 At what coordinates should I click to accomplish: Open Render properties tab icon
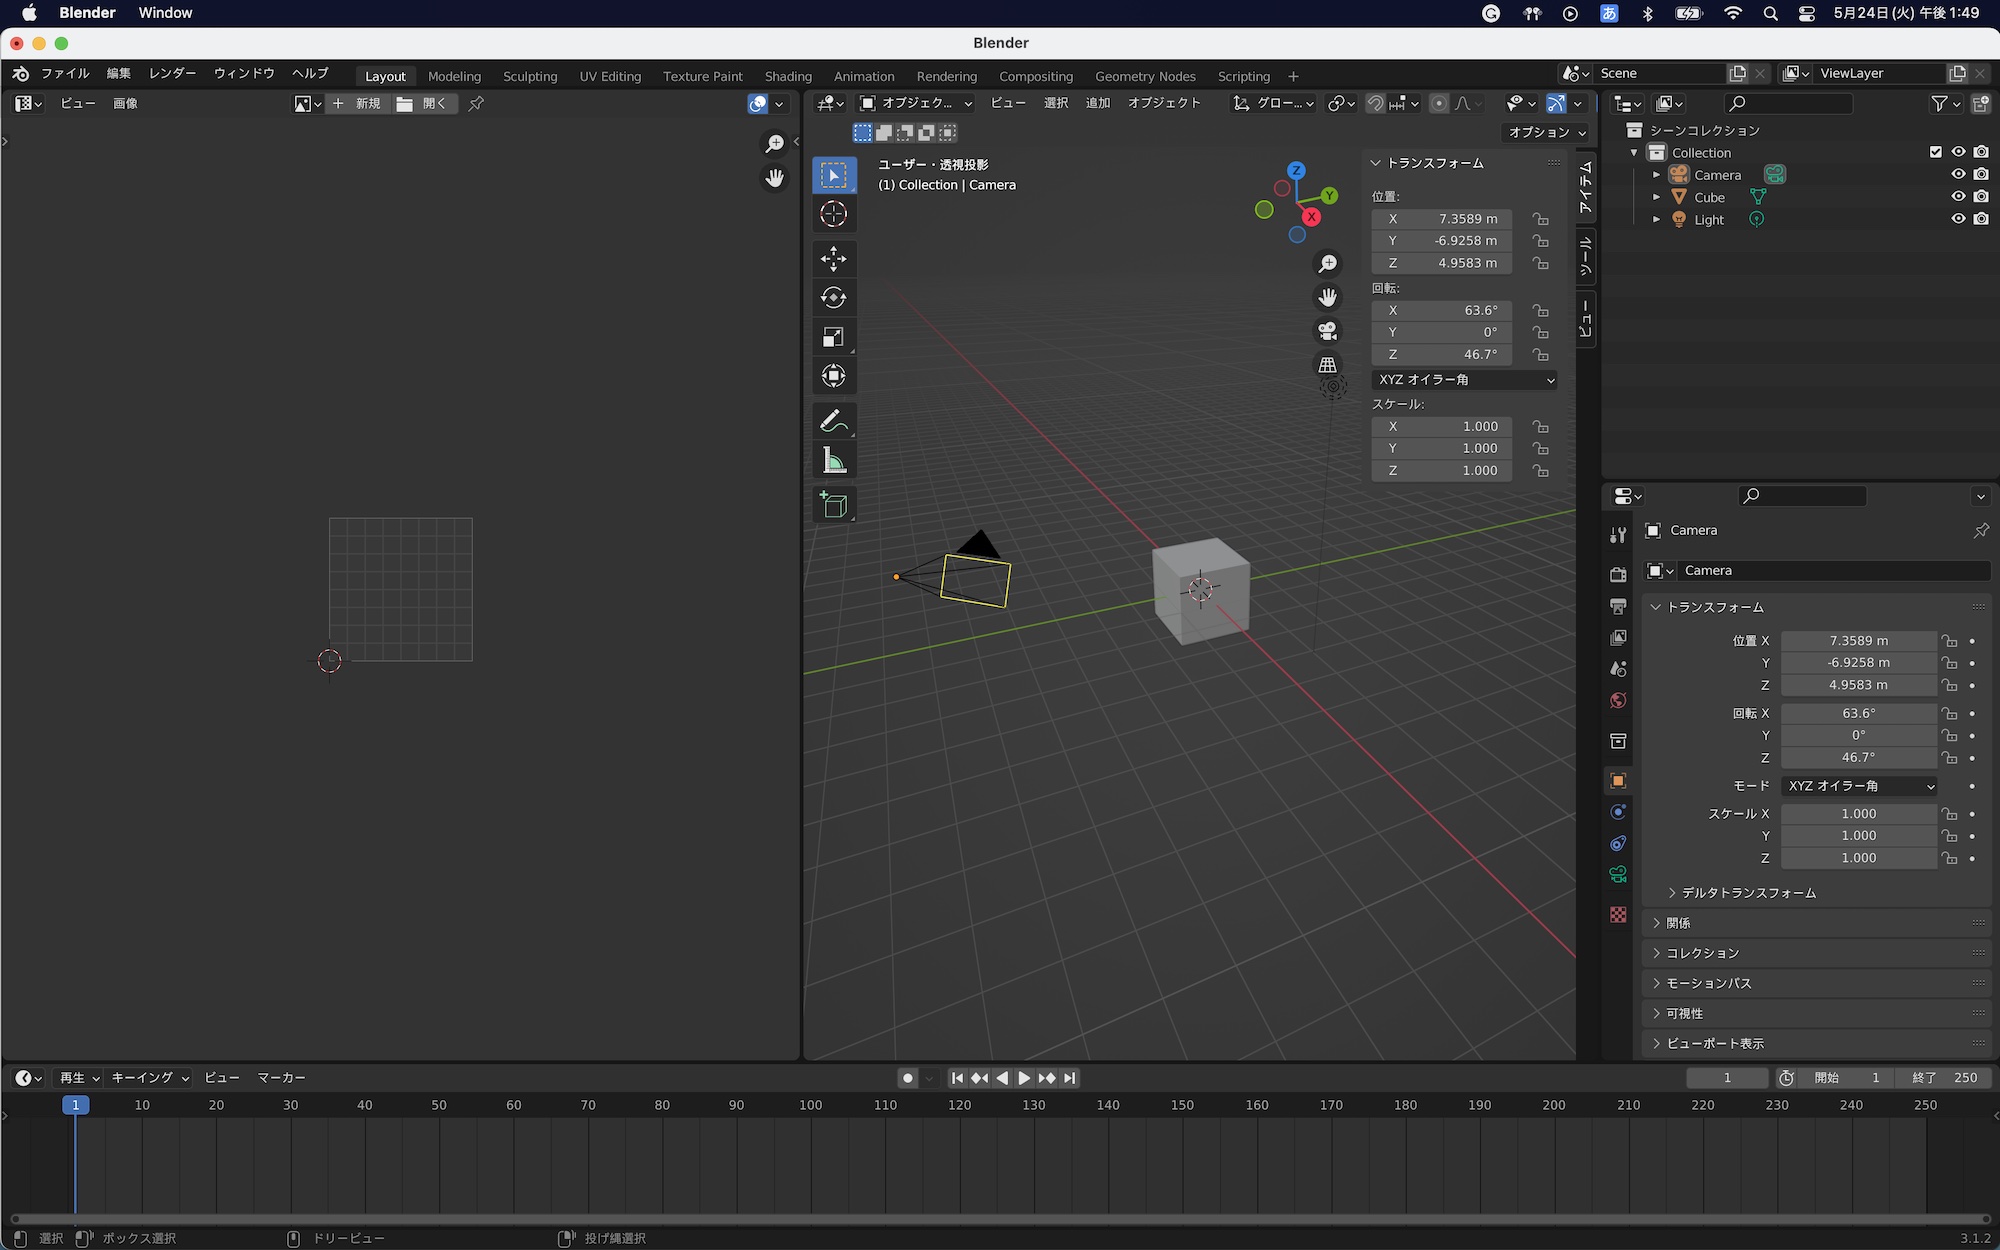[1618, 574]
